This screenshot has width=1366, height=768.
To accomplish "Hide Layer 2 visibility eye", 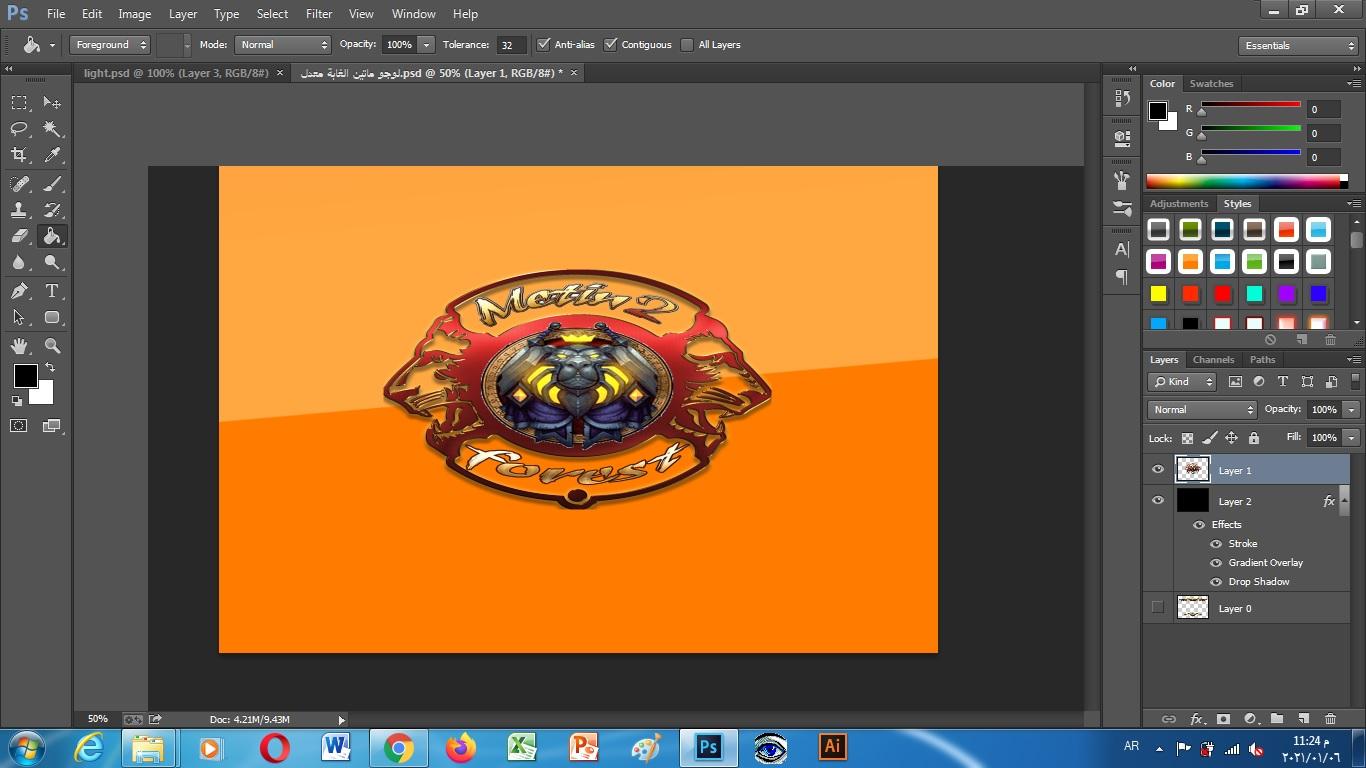I will coord(1158,501).
